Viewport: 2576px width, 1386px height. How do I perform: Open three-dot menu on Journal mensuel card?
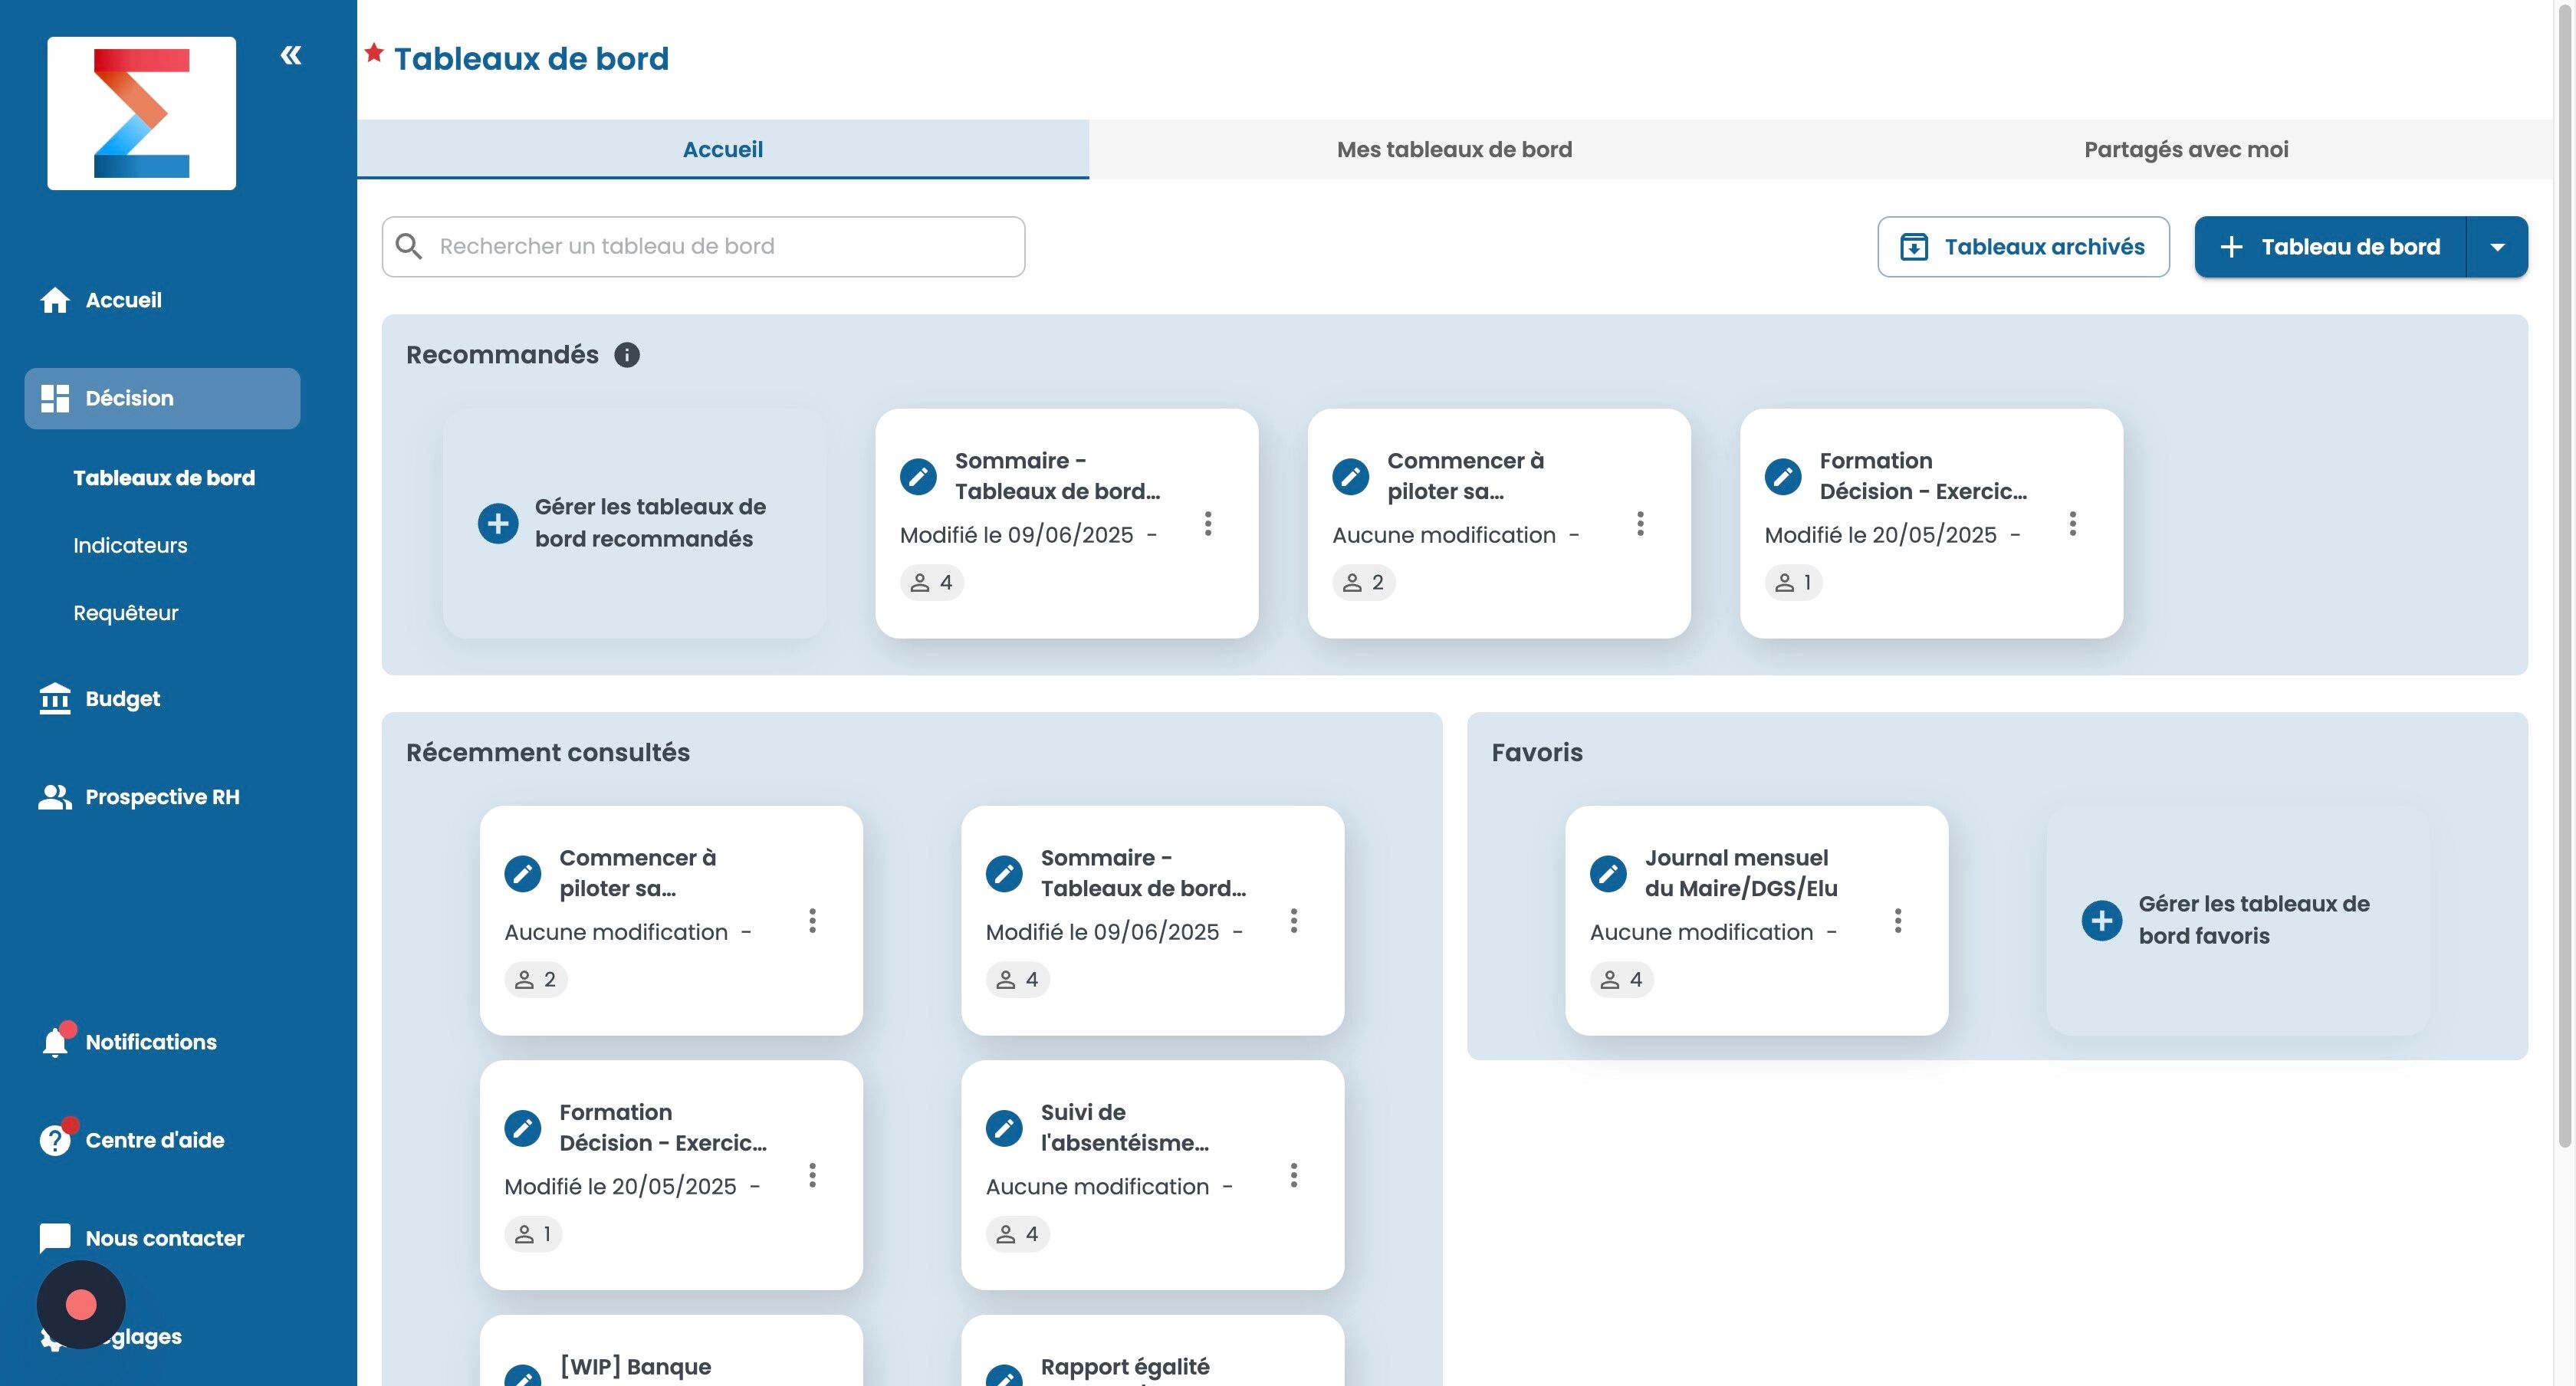[1897, 920]
